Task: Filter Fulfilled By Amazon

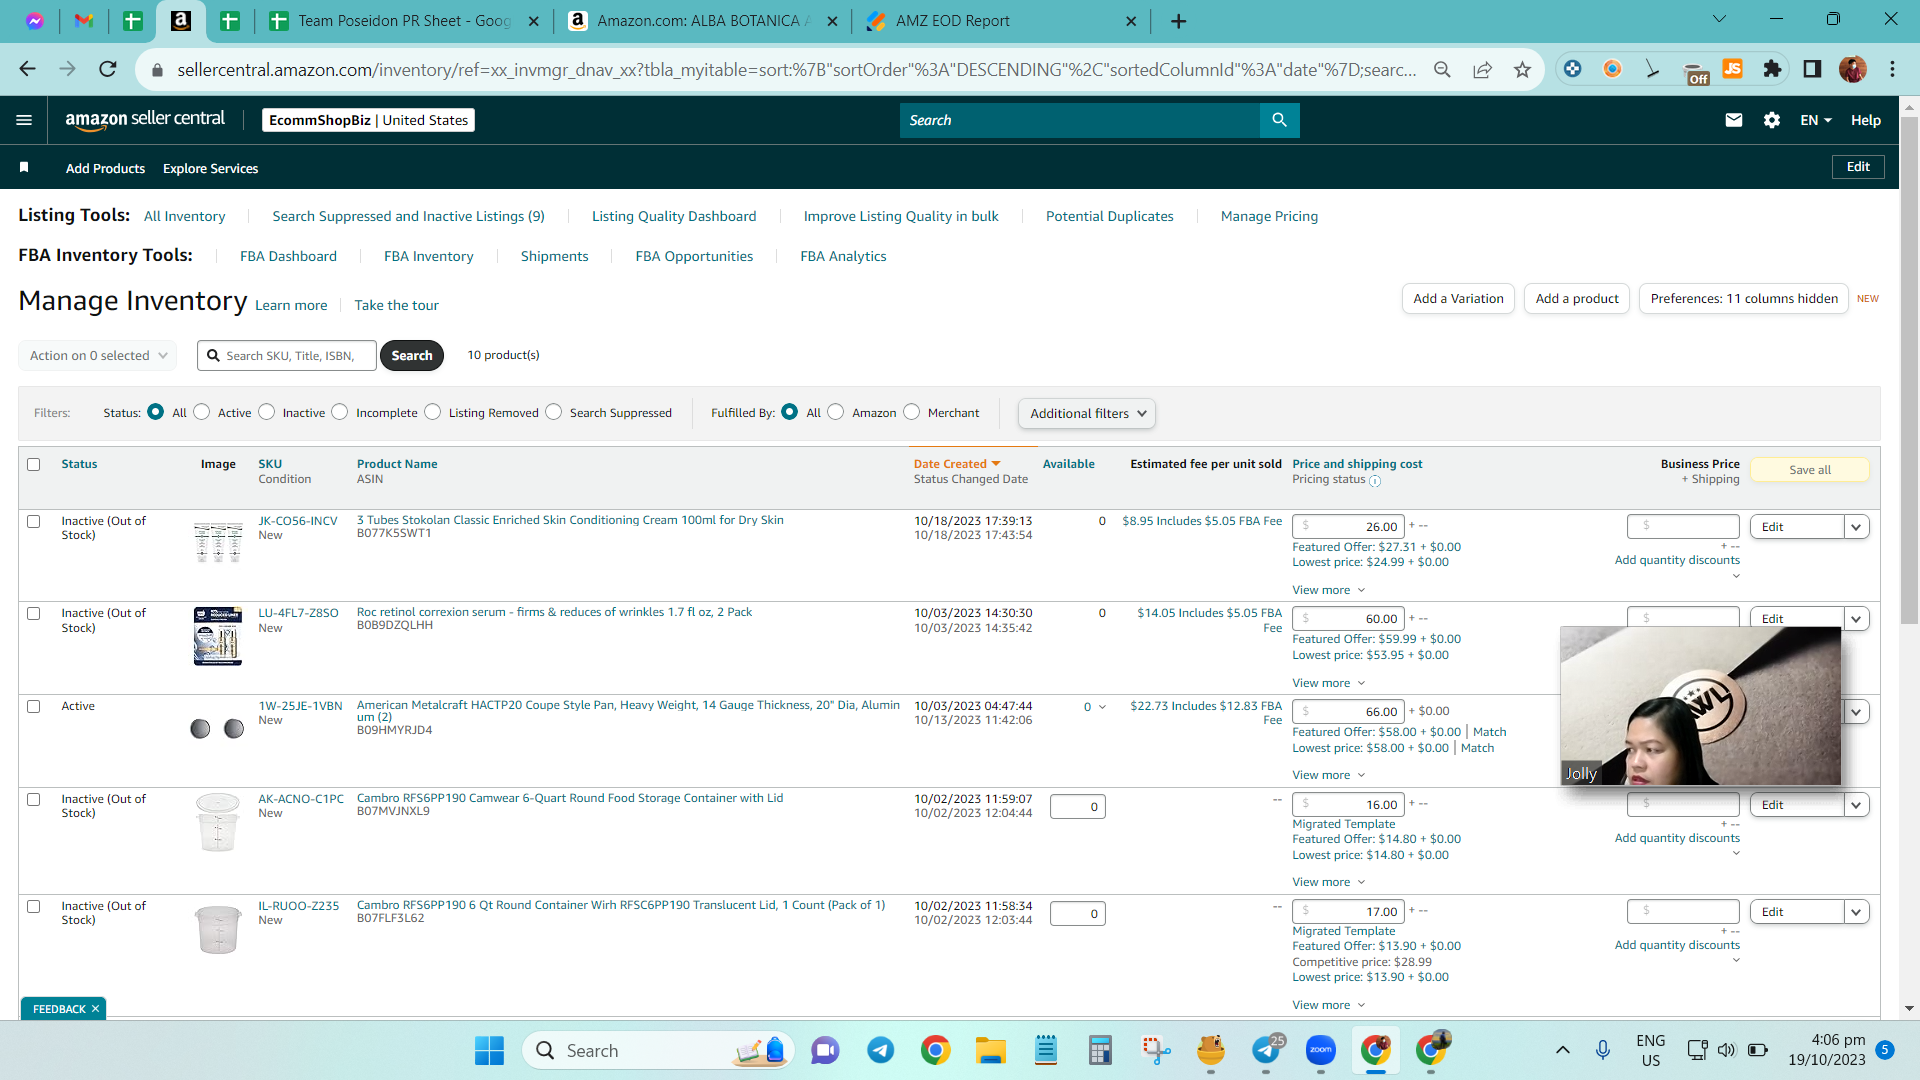Action: pyautogui.click(x=836, y=412)
